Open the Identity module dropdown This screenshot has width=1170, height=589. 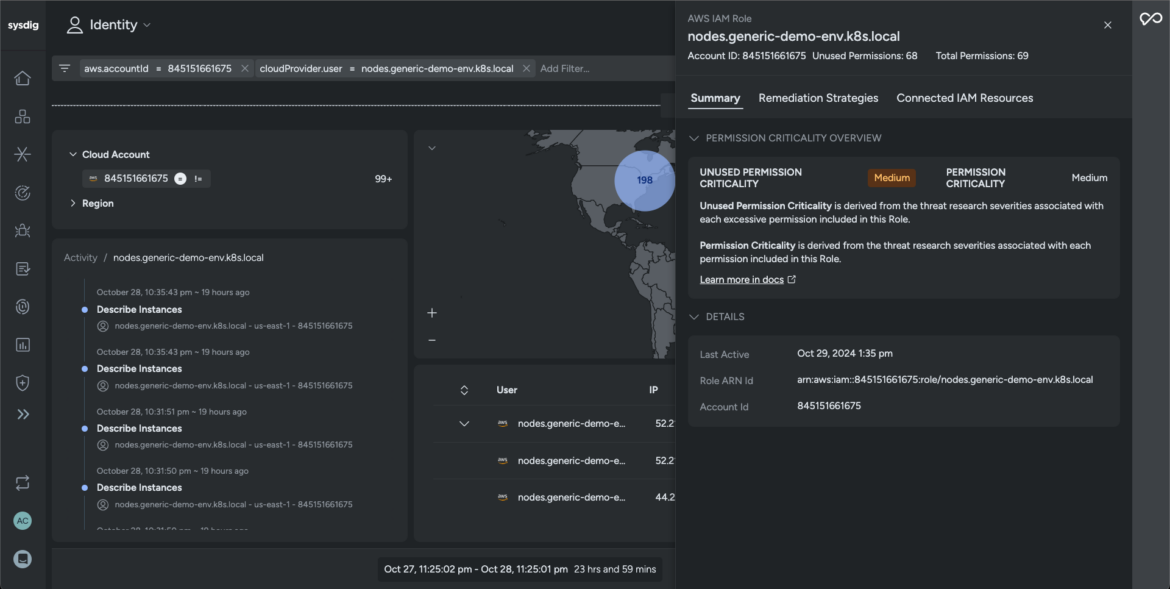click(108, 25)
